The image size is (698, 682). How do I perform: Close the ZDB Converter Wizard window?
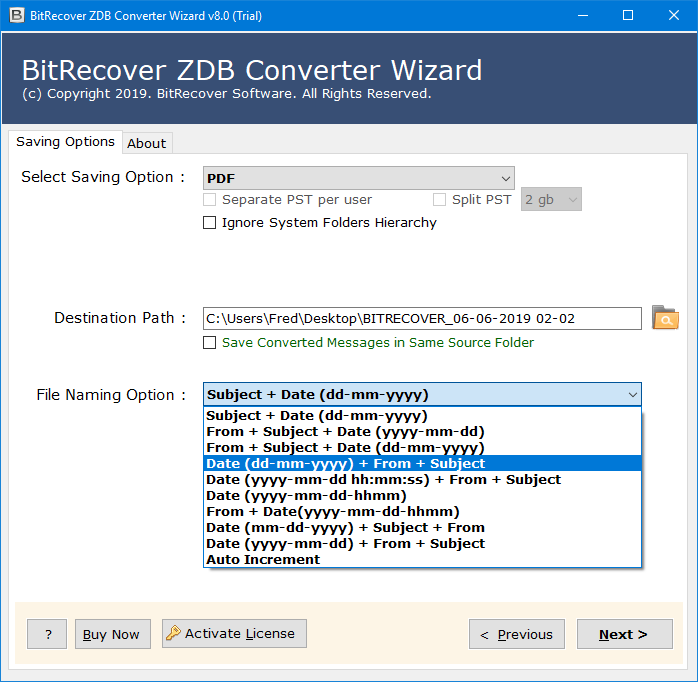click(x=674, y=16)
